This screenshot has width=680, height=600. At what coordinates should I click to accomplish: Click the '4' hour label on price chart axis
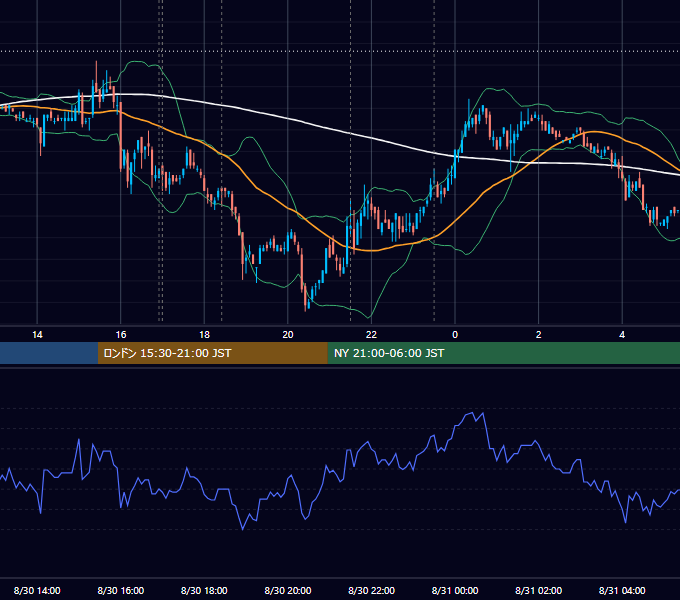[622, 335]
